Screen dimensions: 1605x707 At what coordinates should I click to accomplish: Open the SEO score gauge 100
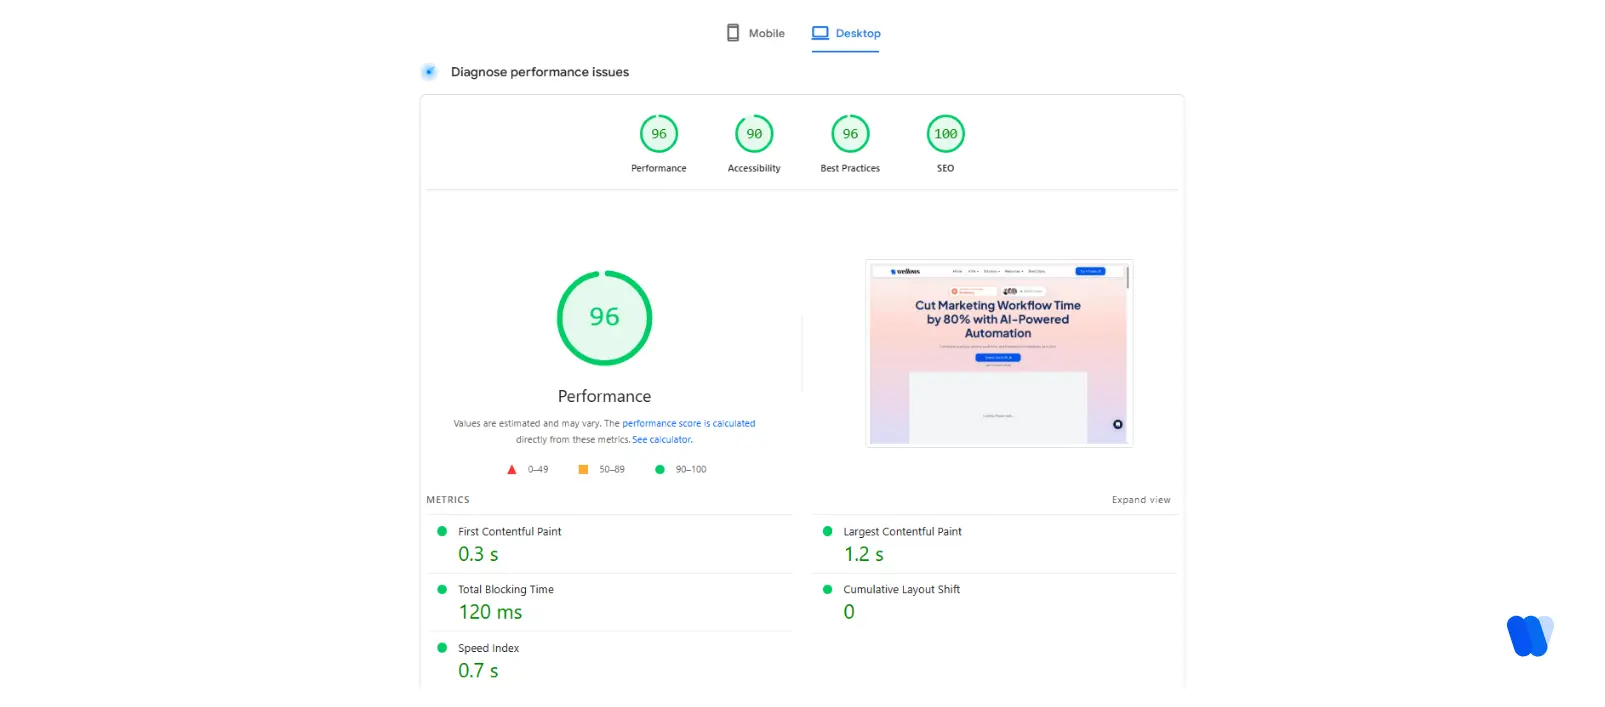pyautogui.click(x=945, y=134)
